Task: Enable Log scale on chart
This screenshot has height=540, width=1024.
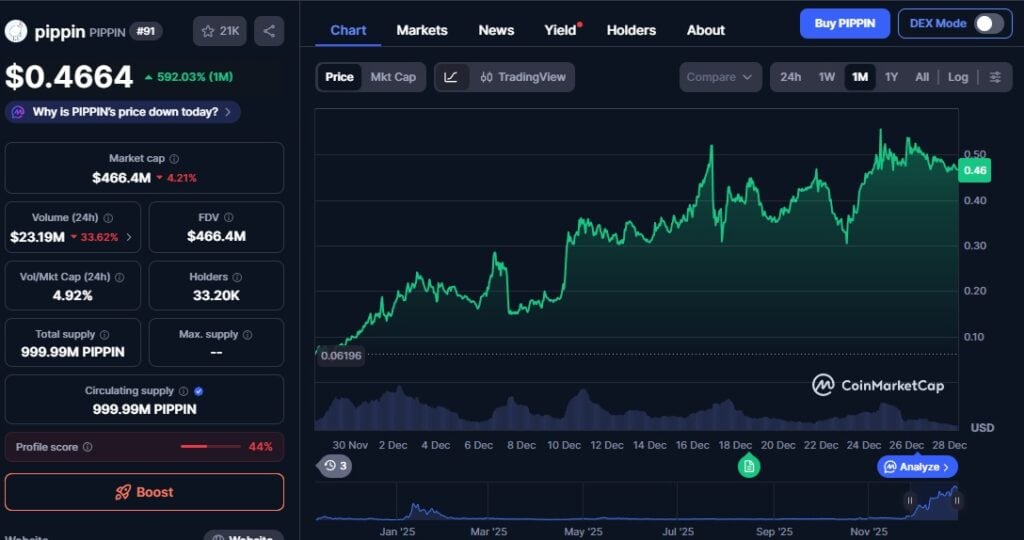Action: tap(957, 77)
